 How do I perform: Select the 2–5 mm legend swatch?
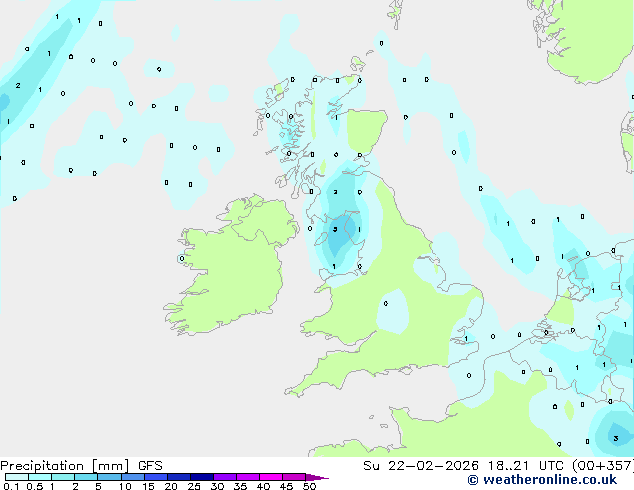click(86, 477)
